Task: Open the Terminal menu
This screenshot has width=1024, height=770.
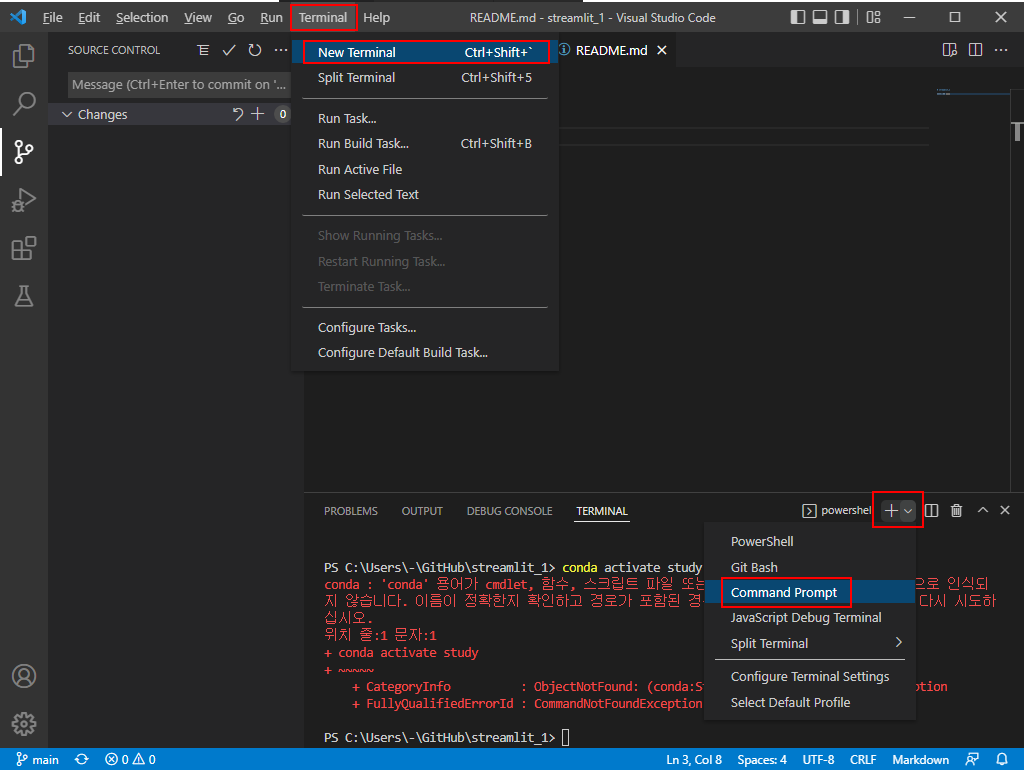Action: point(323,18)
